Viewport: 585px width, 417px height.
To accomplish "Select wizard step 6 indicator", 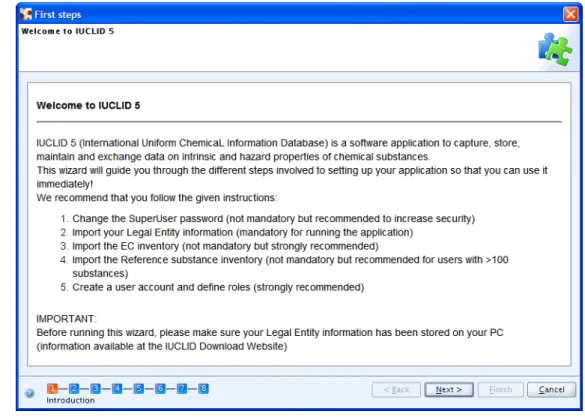I will point(160,389).
